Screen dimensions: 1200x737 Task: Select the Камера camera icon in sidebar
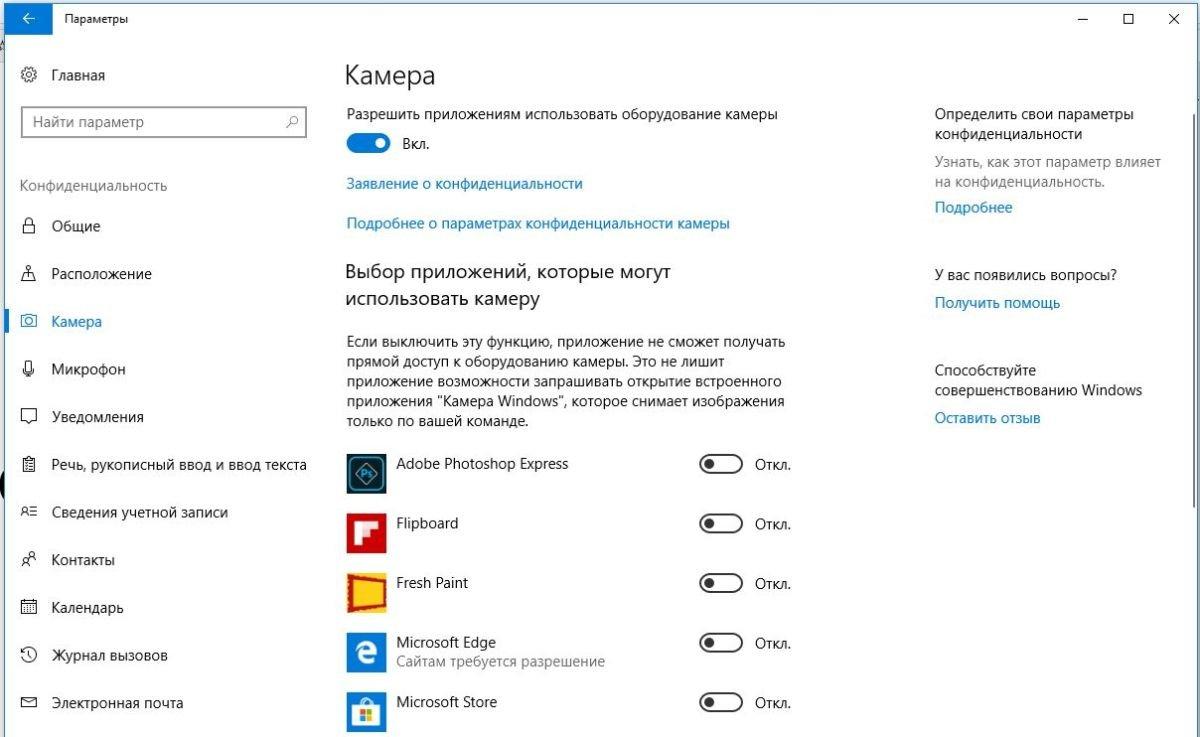[29, 322]
